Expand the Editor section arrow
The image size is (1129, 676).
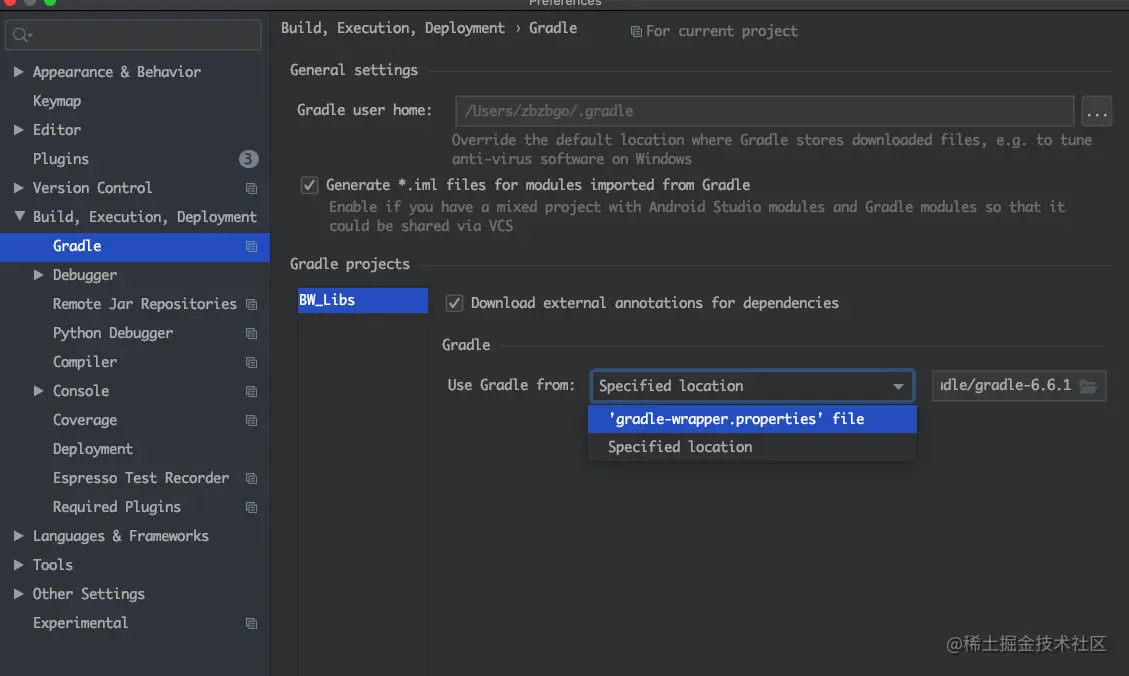19,130
